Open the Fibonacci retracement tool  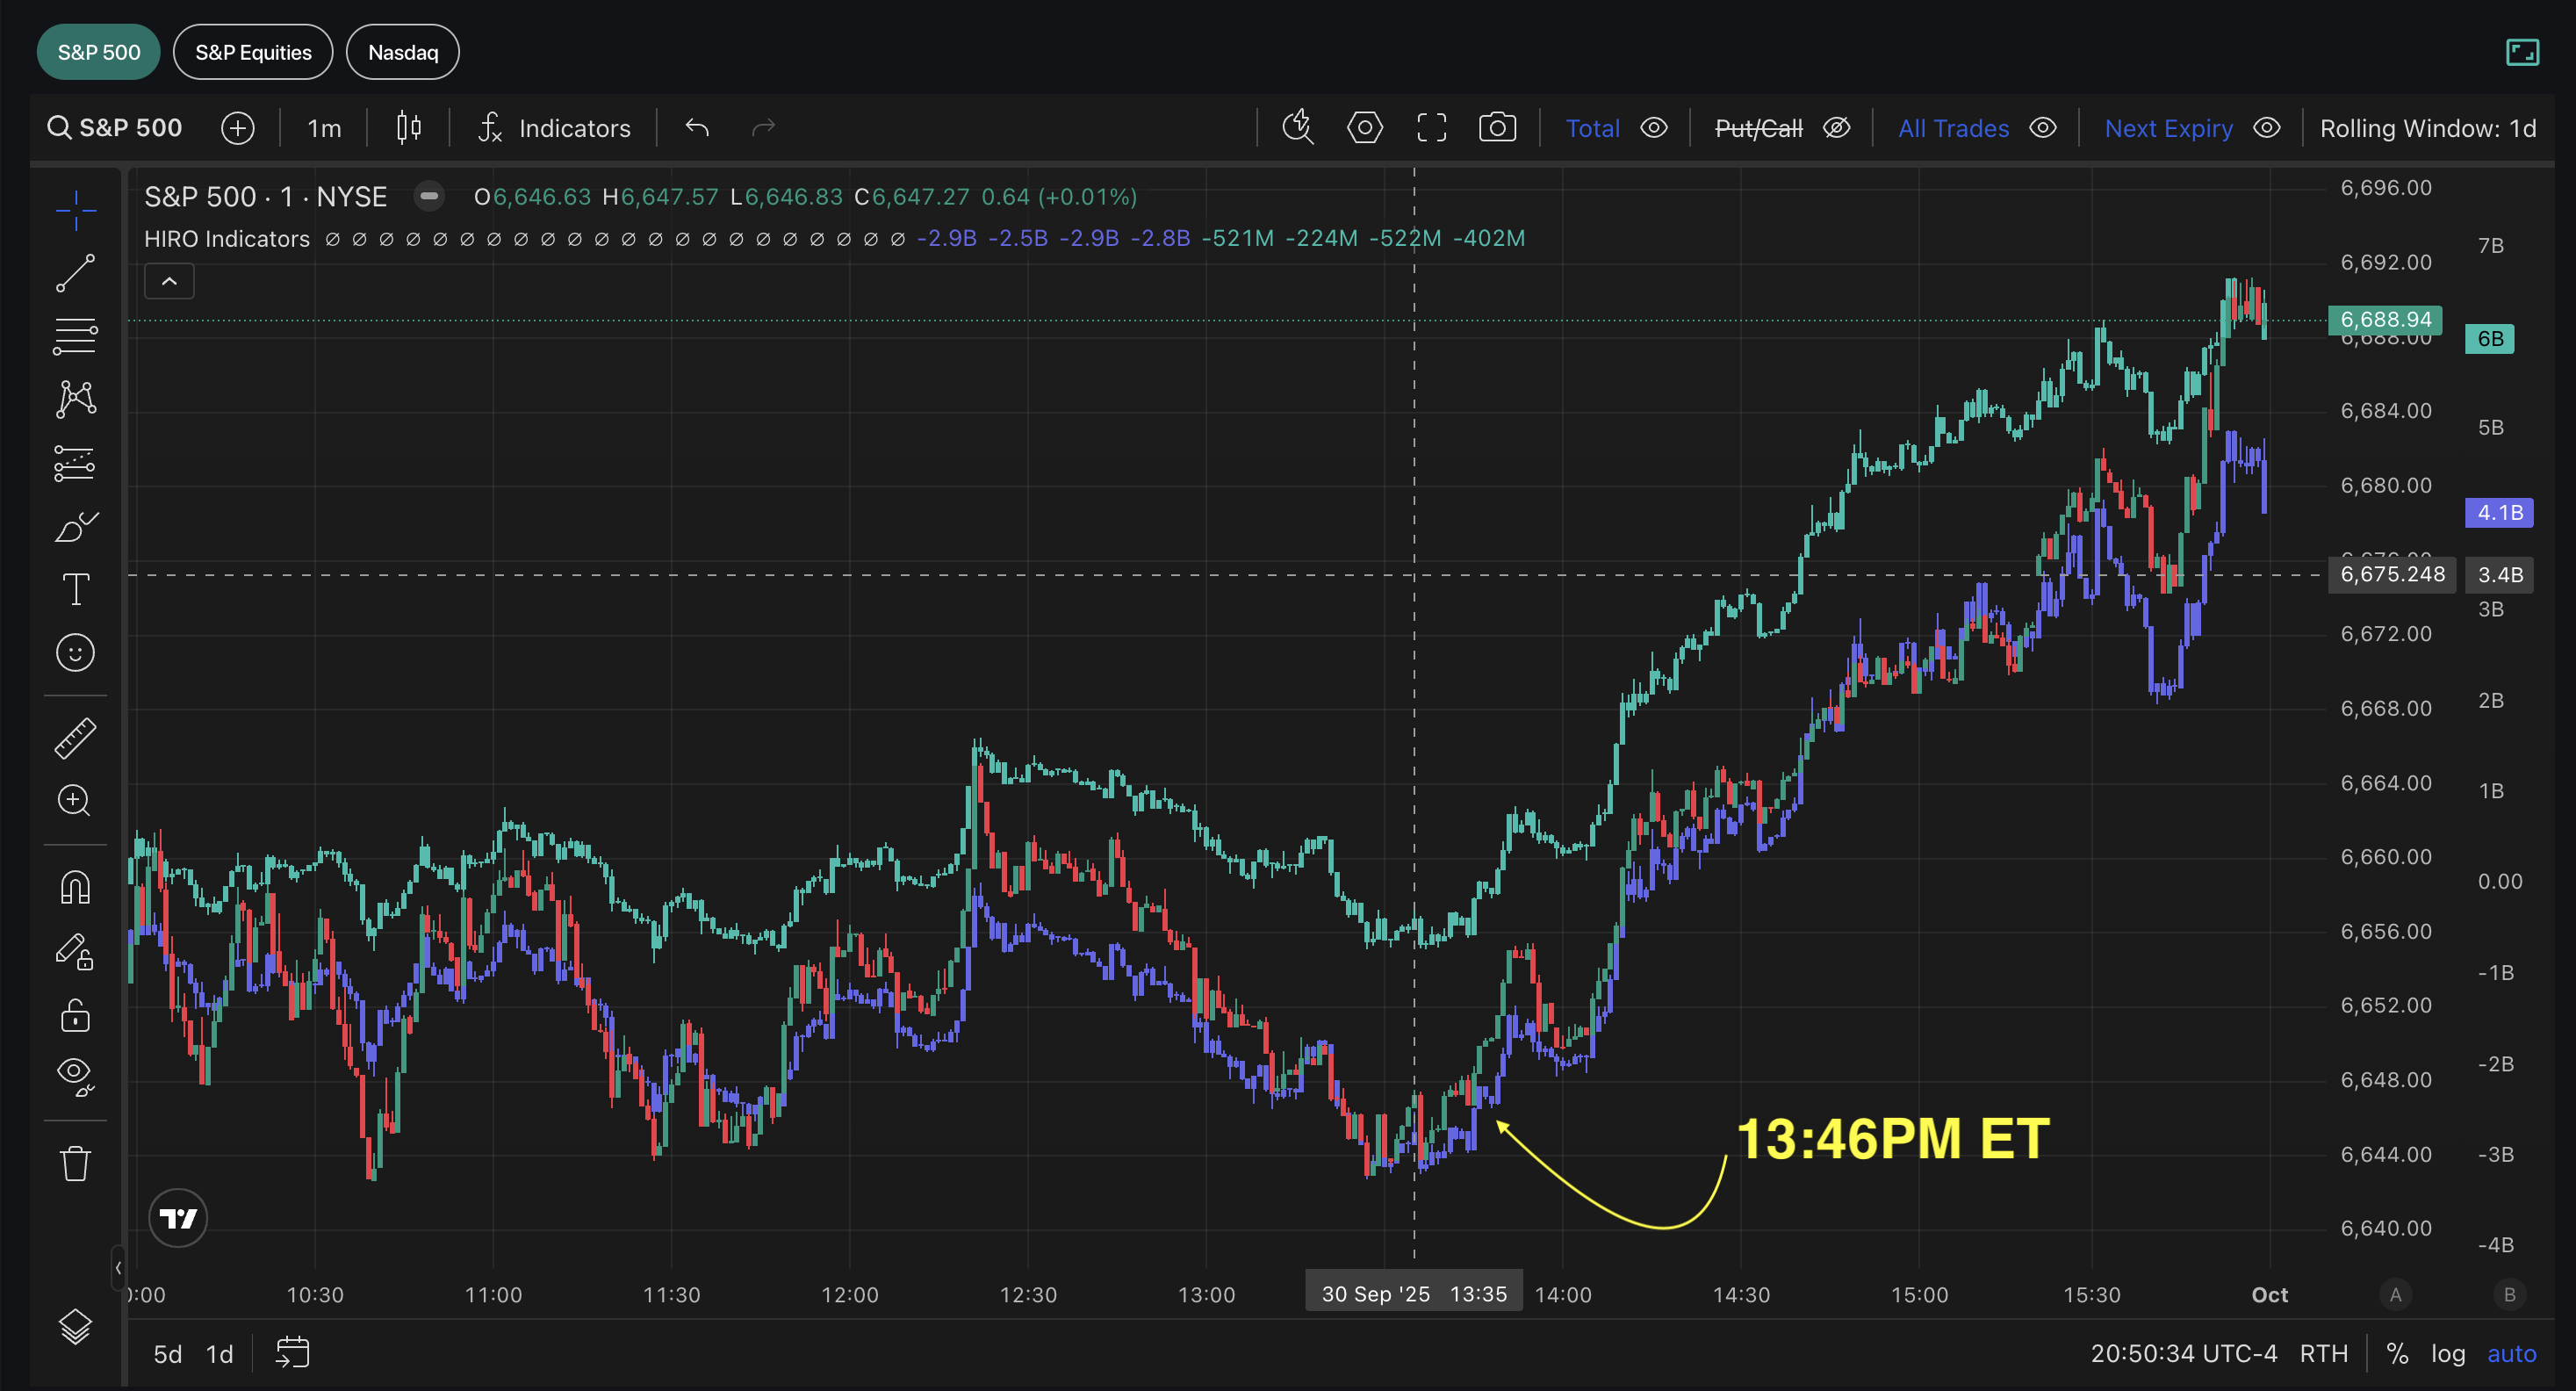coord(75,336)
